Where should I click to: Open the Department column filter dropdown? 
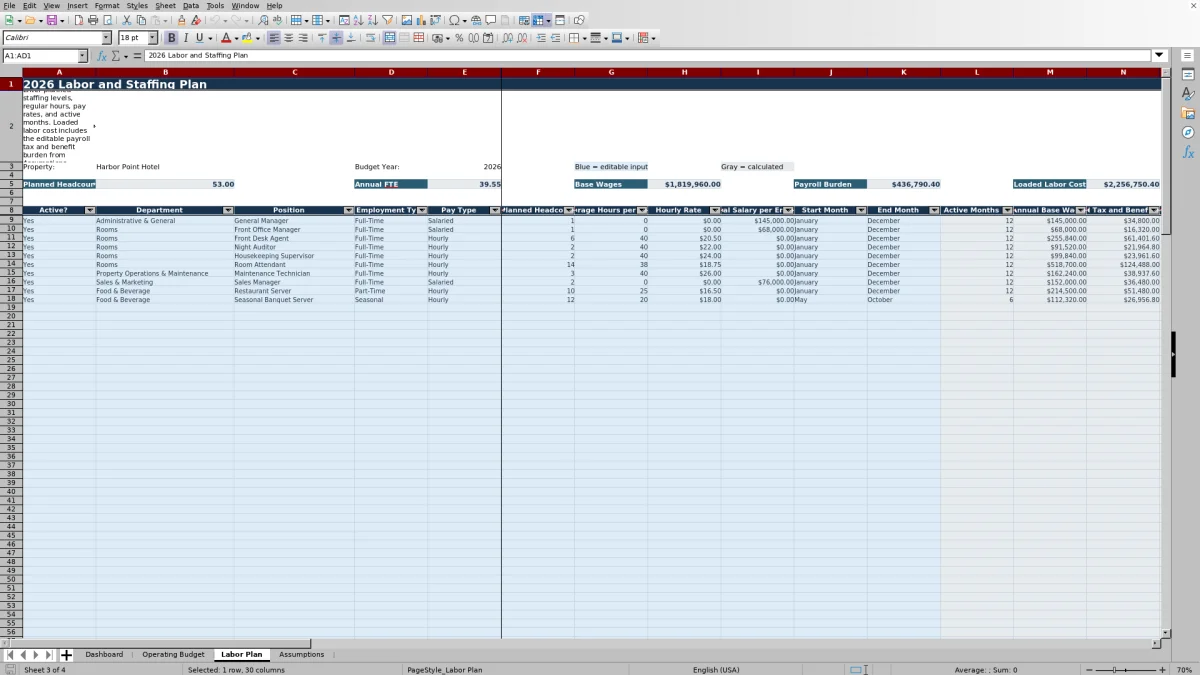click(x=228, y=211)
